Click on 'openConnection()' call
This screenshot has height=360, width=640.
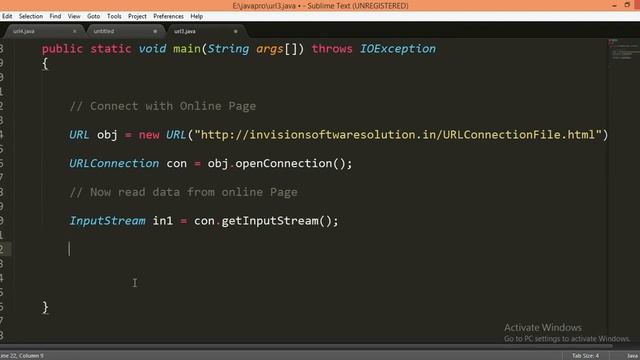pyautogui.click(x=290, y=163)
